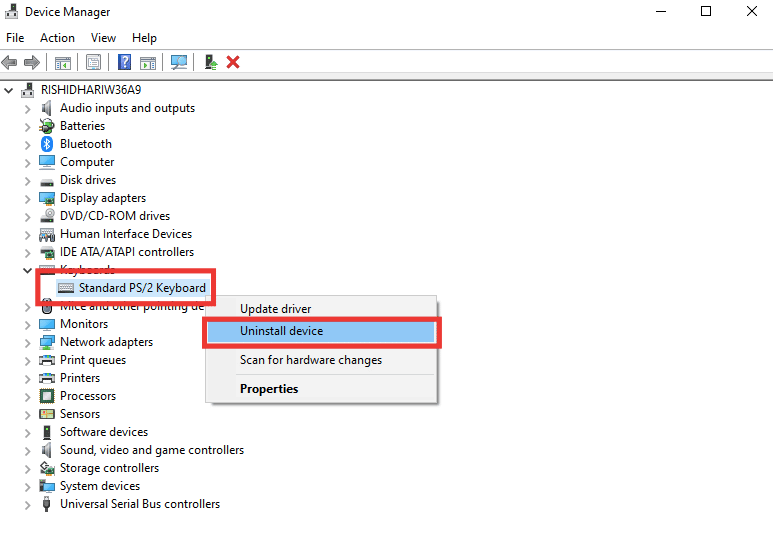
Task: Click the Device Manager title bar icon
Action: pyautogui.click(x=12, y=11)
